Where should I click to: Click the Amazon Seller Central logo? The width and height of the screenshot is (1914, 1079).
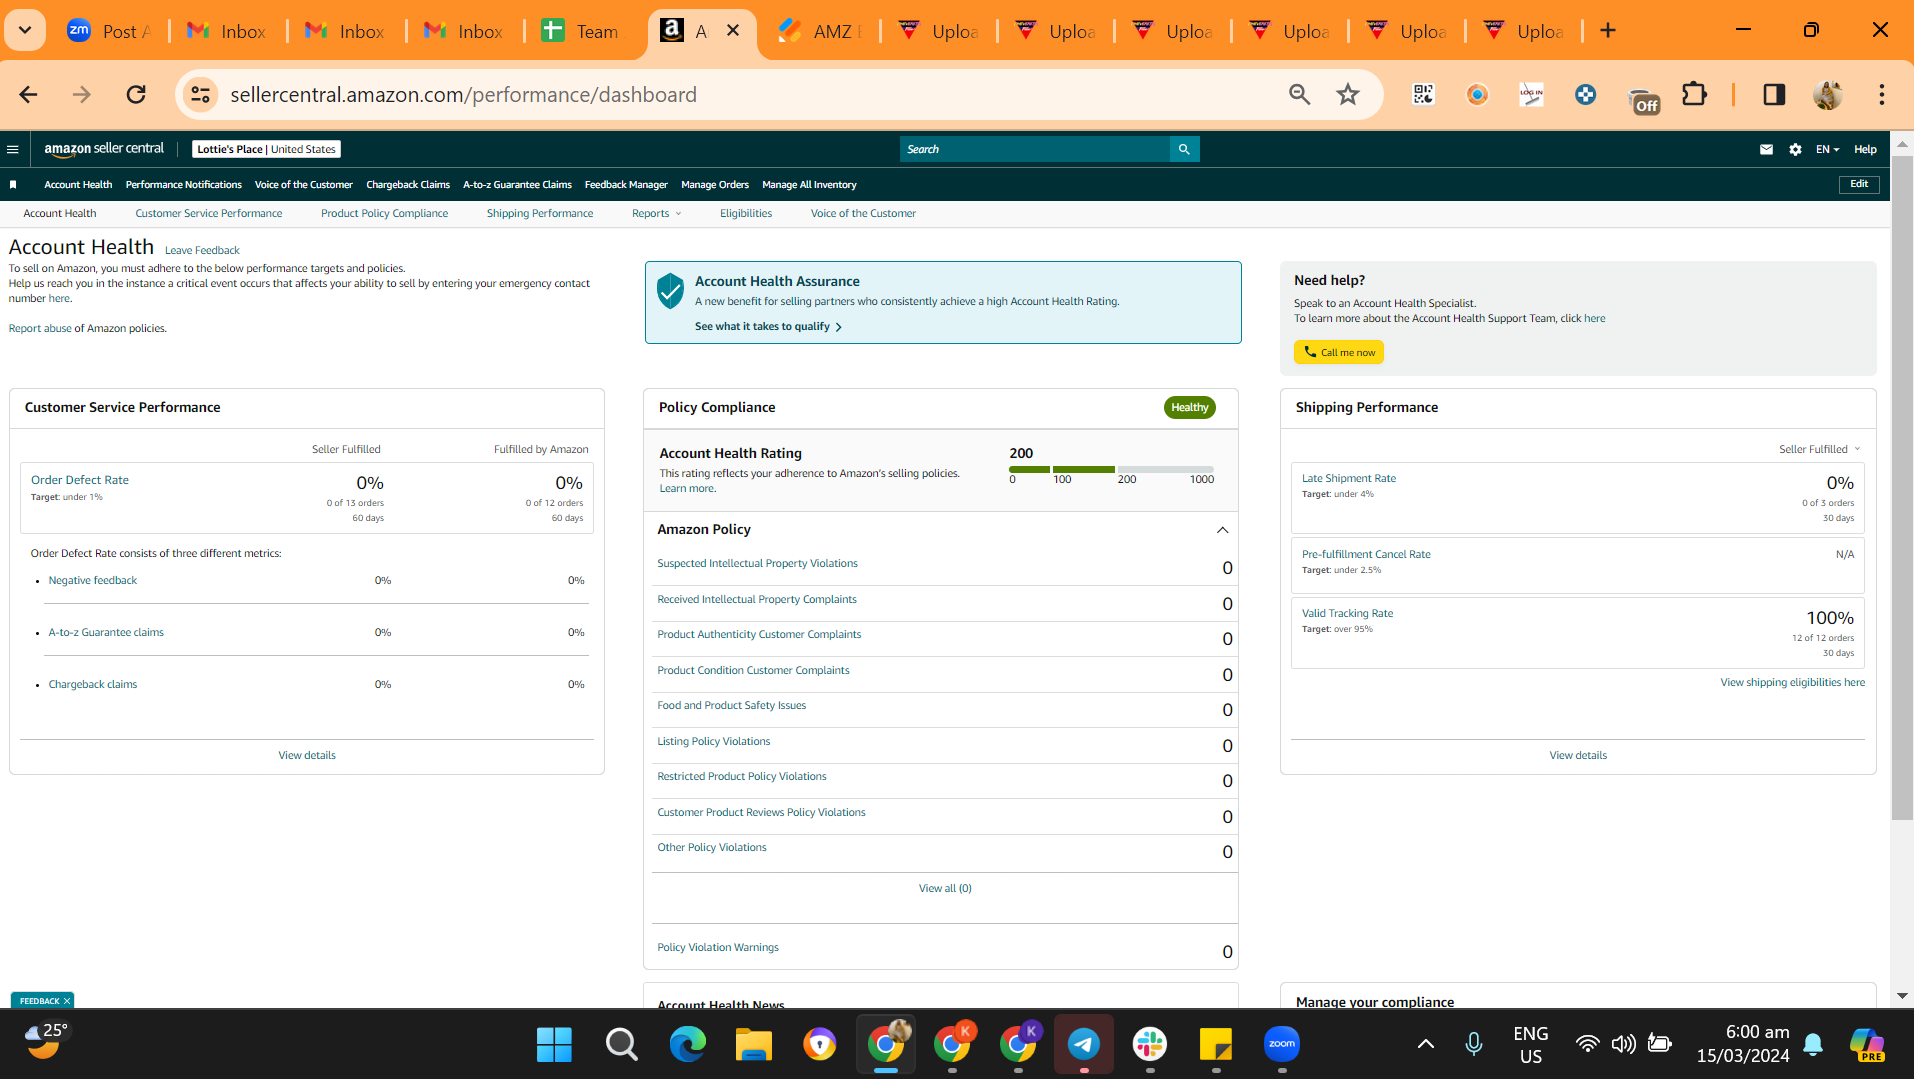104,149
